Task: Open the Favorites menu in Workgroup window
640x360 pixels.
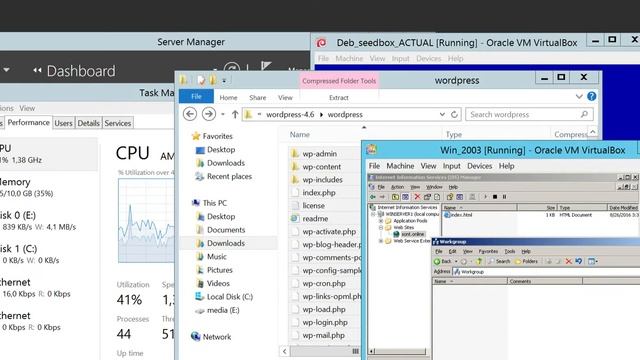Action: [x=488, y=251]
